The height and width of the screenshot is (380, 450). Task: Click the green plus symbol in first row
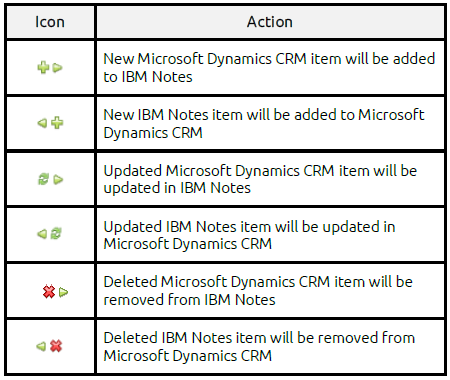[43, 68]
